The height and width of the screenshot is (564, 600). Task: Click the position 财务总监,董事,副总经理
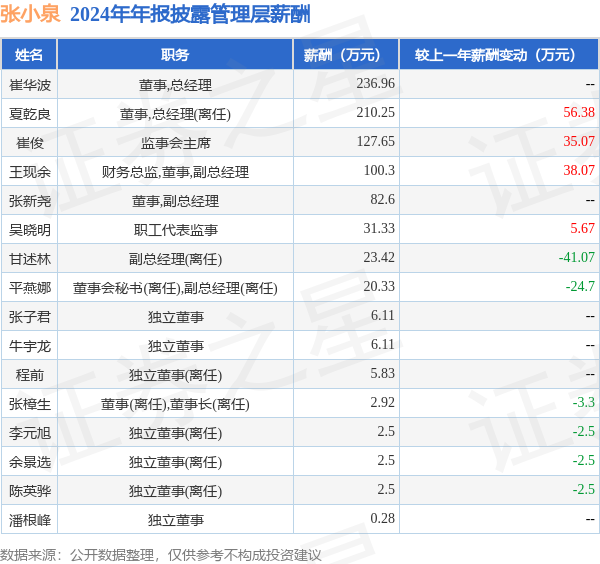click(x=175, y=172)
